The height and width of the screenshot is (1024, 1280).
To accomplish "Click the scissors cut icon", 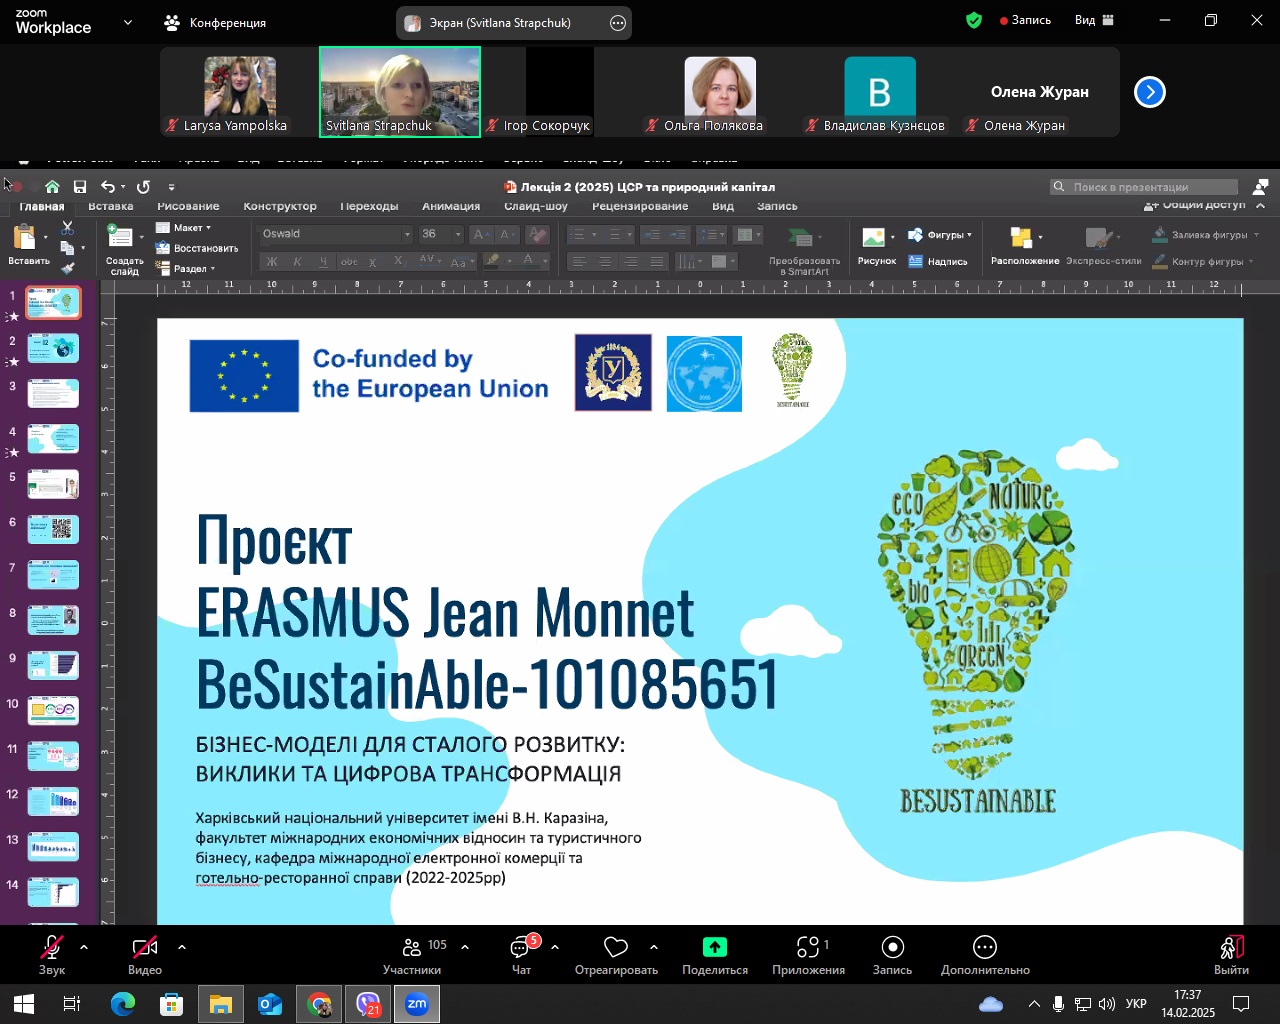I will click(67, 228).
